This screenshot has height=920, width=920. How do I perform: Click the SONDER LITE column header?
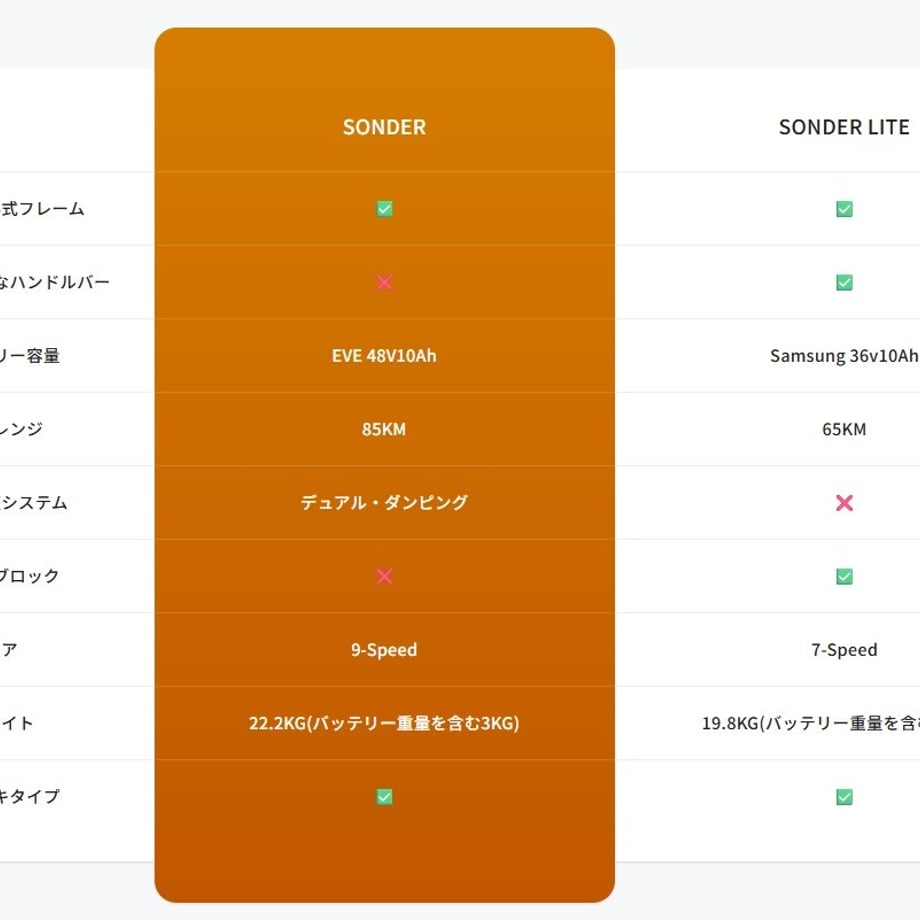(844, 127)
